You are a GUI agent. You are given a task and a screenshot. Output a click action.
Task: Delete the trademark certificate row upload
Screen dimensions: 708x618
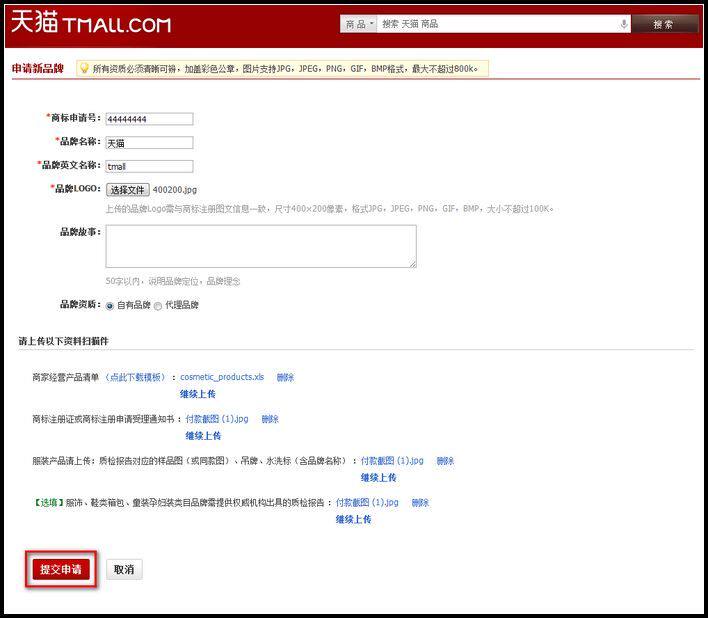point(270,419)
